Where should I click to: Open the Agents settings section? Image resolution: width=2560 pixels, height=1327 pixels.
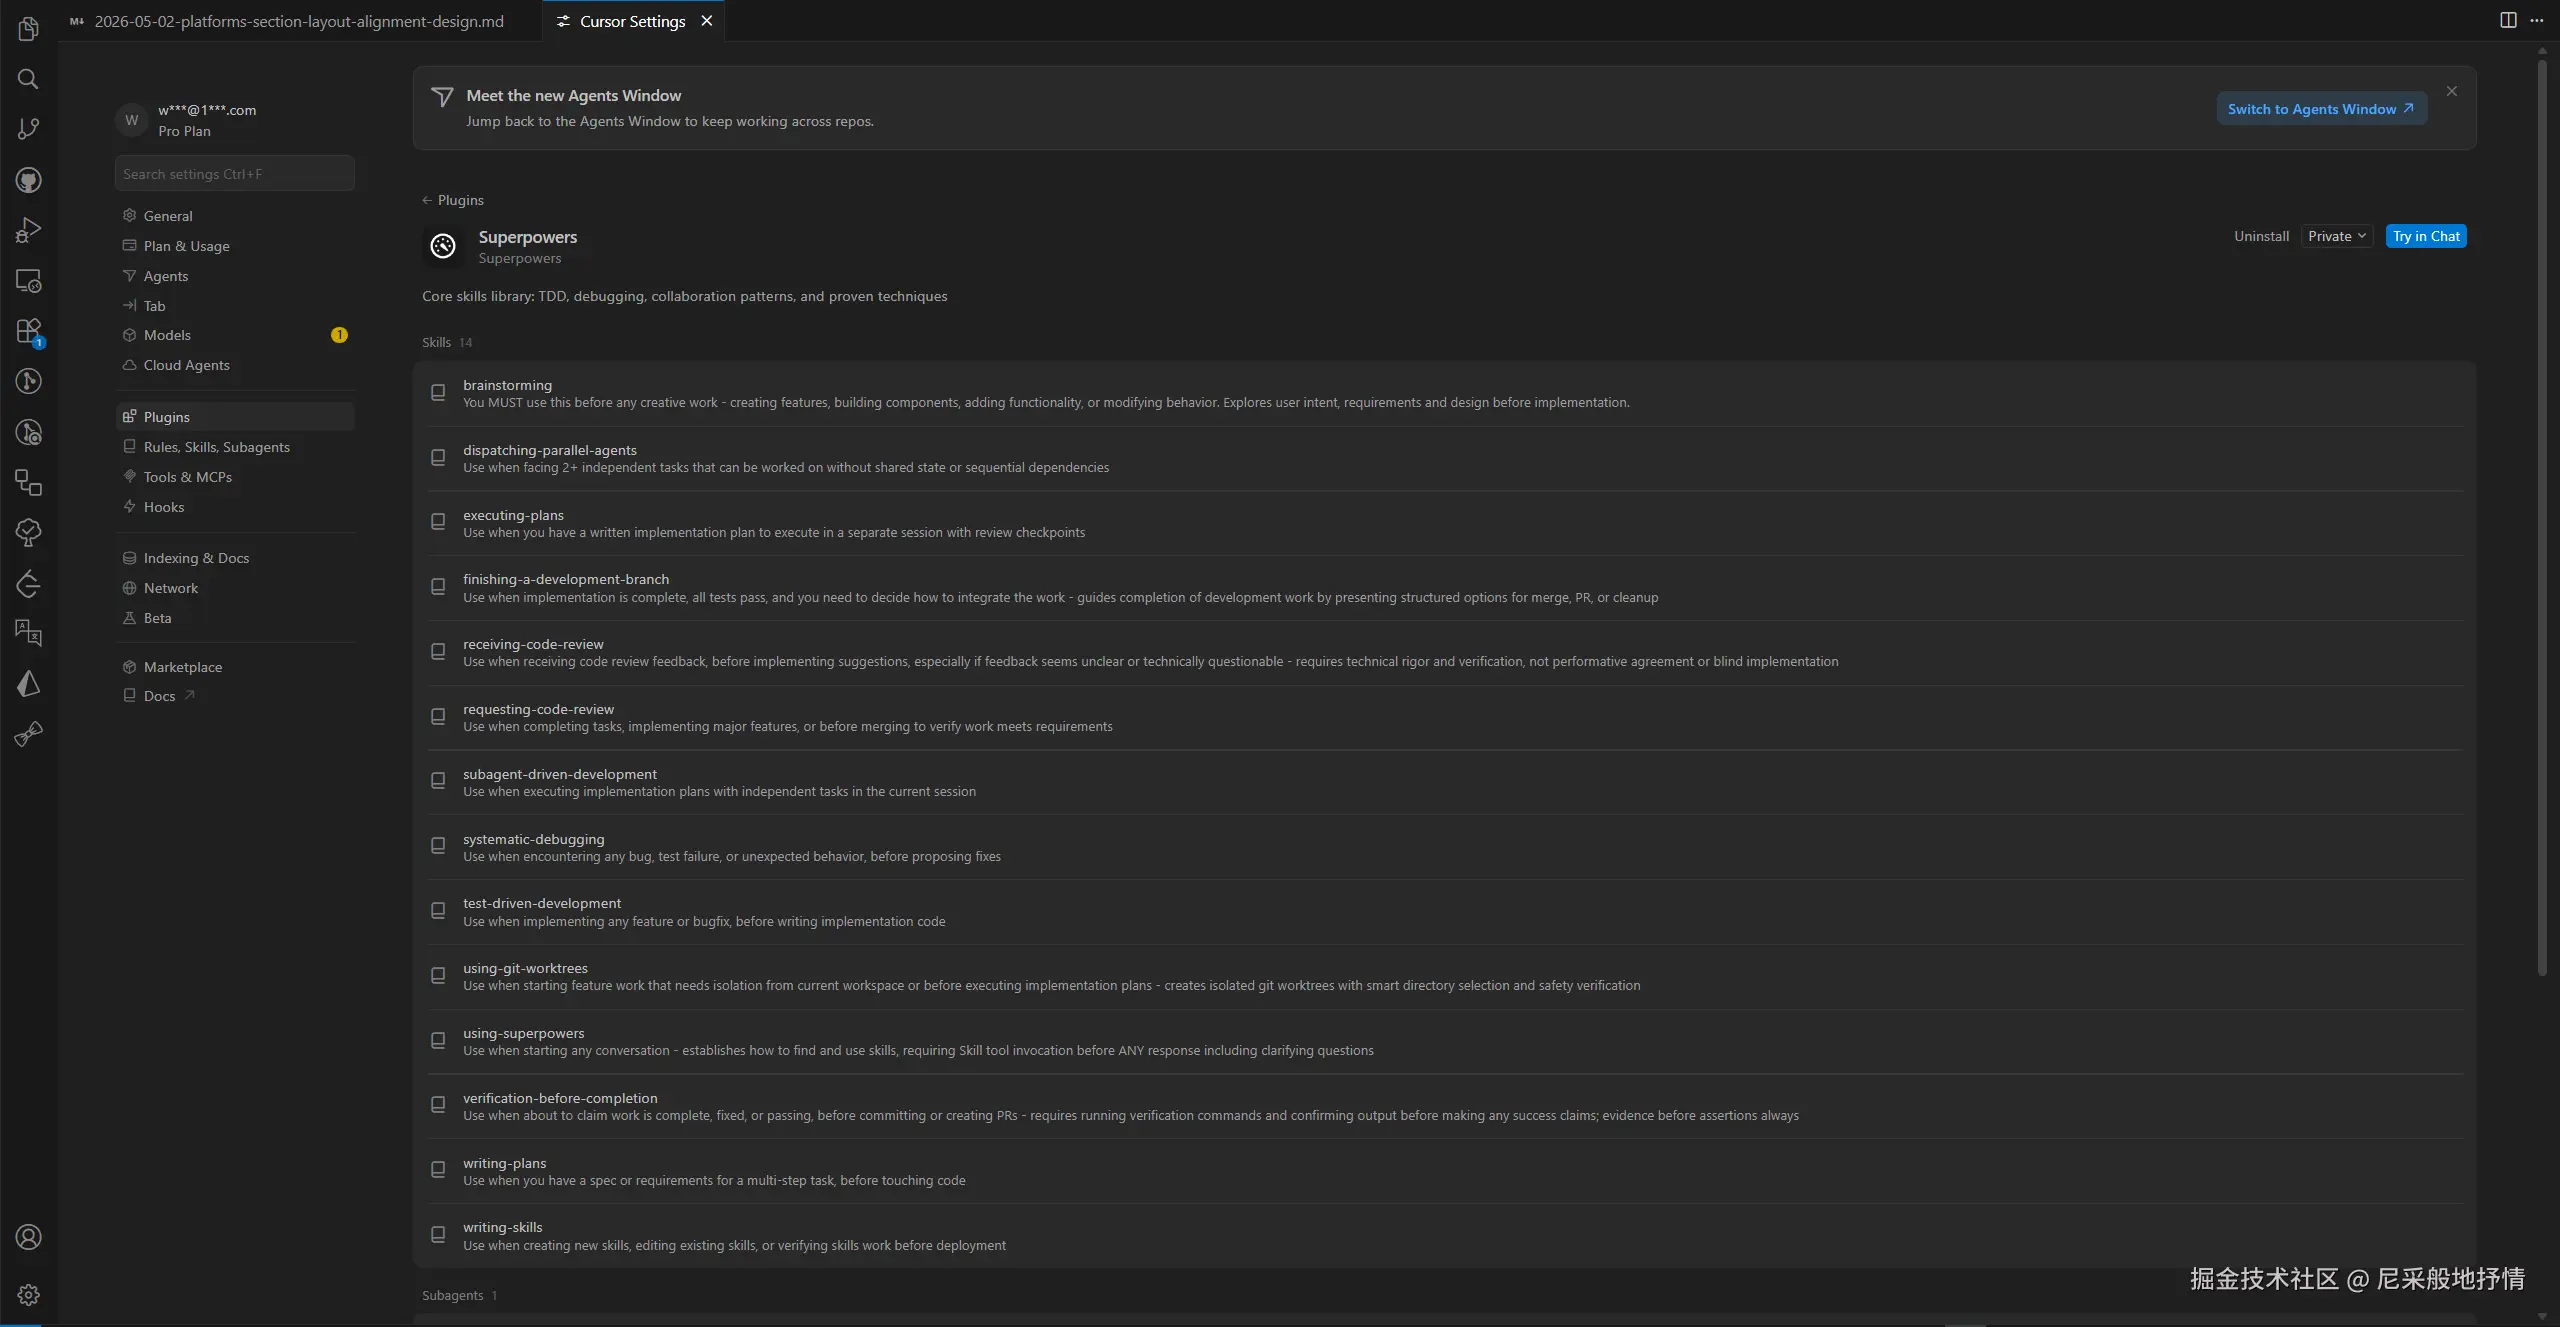235,276
